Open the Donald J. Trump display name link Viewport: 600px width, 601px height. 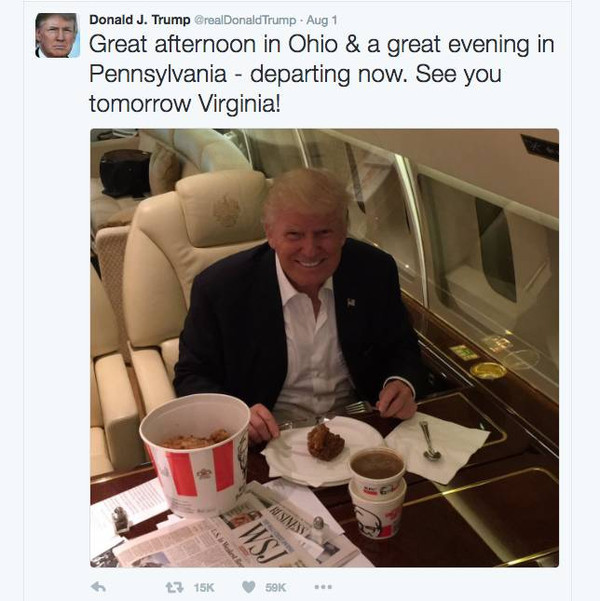tap(140, 20)
